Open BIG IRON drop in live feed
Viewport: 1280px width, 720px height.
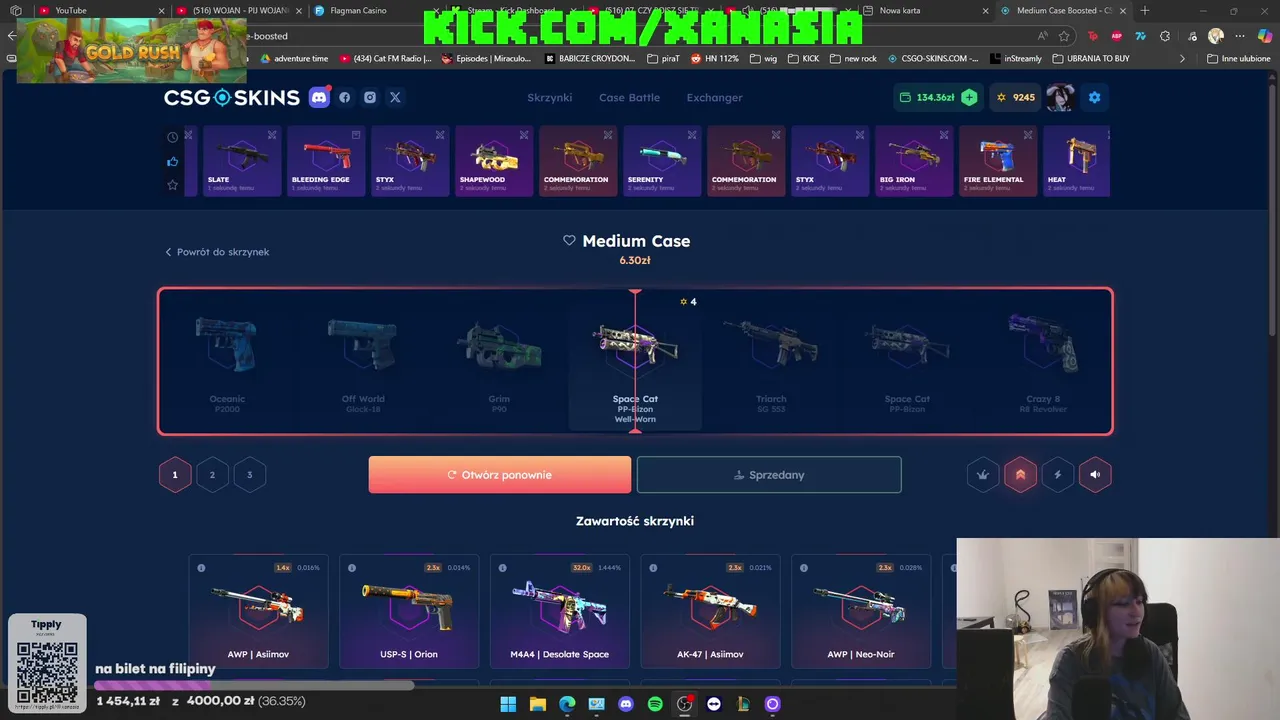point(914,161)
